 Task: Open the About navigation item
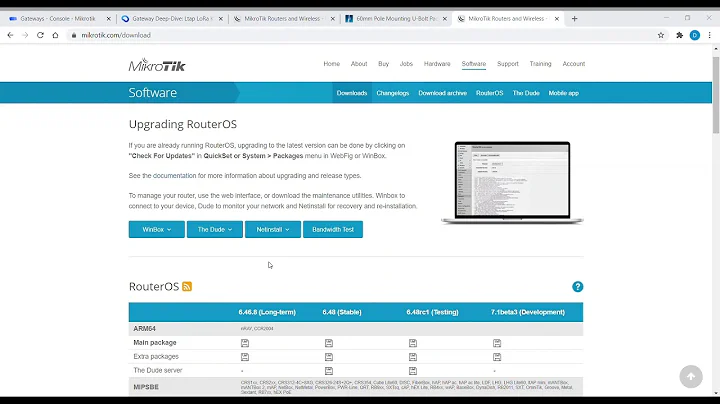coord(359,64)
